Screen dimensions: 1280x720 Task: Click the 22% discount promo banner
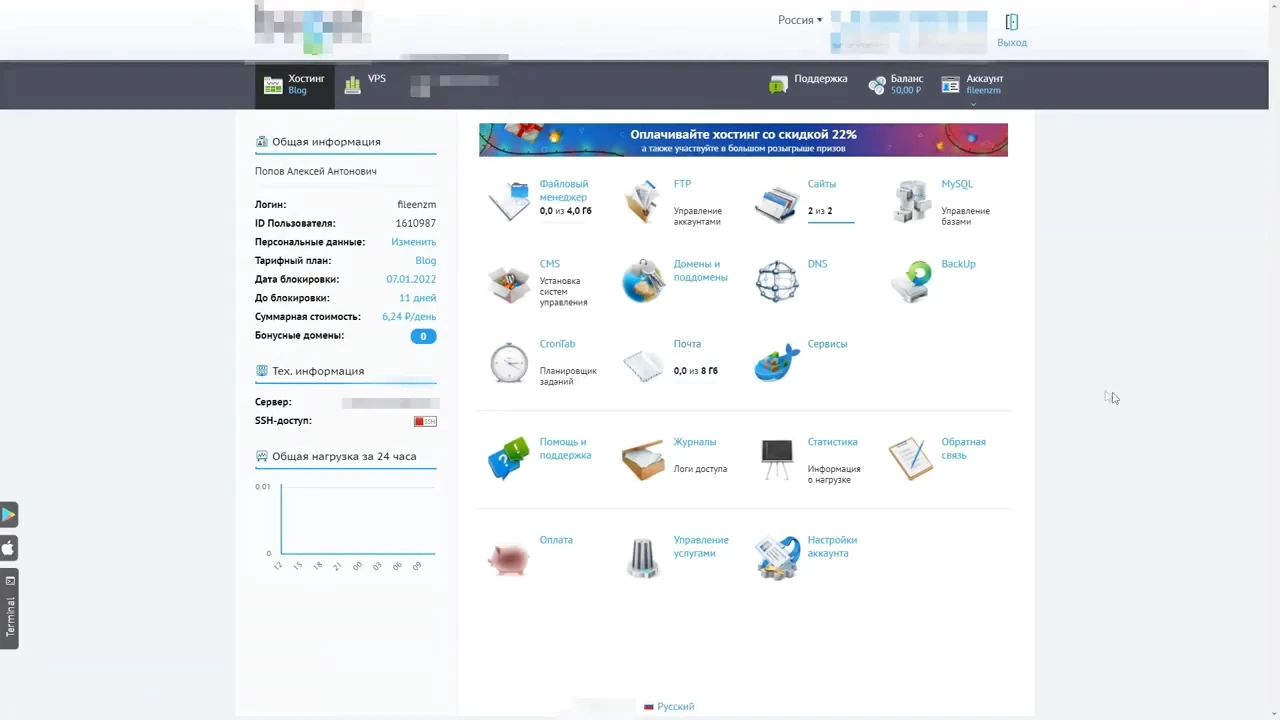[743, 140]
